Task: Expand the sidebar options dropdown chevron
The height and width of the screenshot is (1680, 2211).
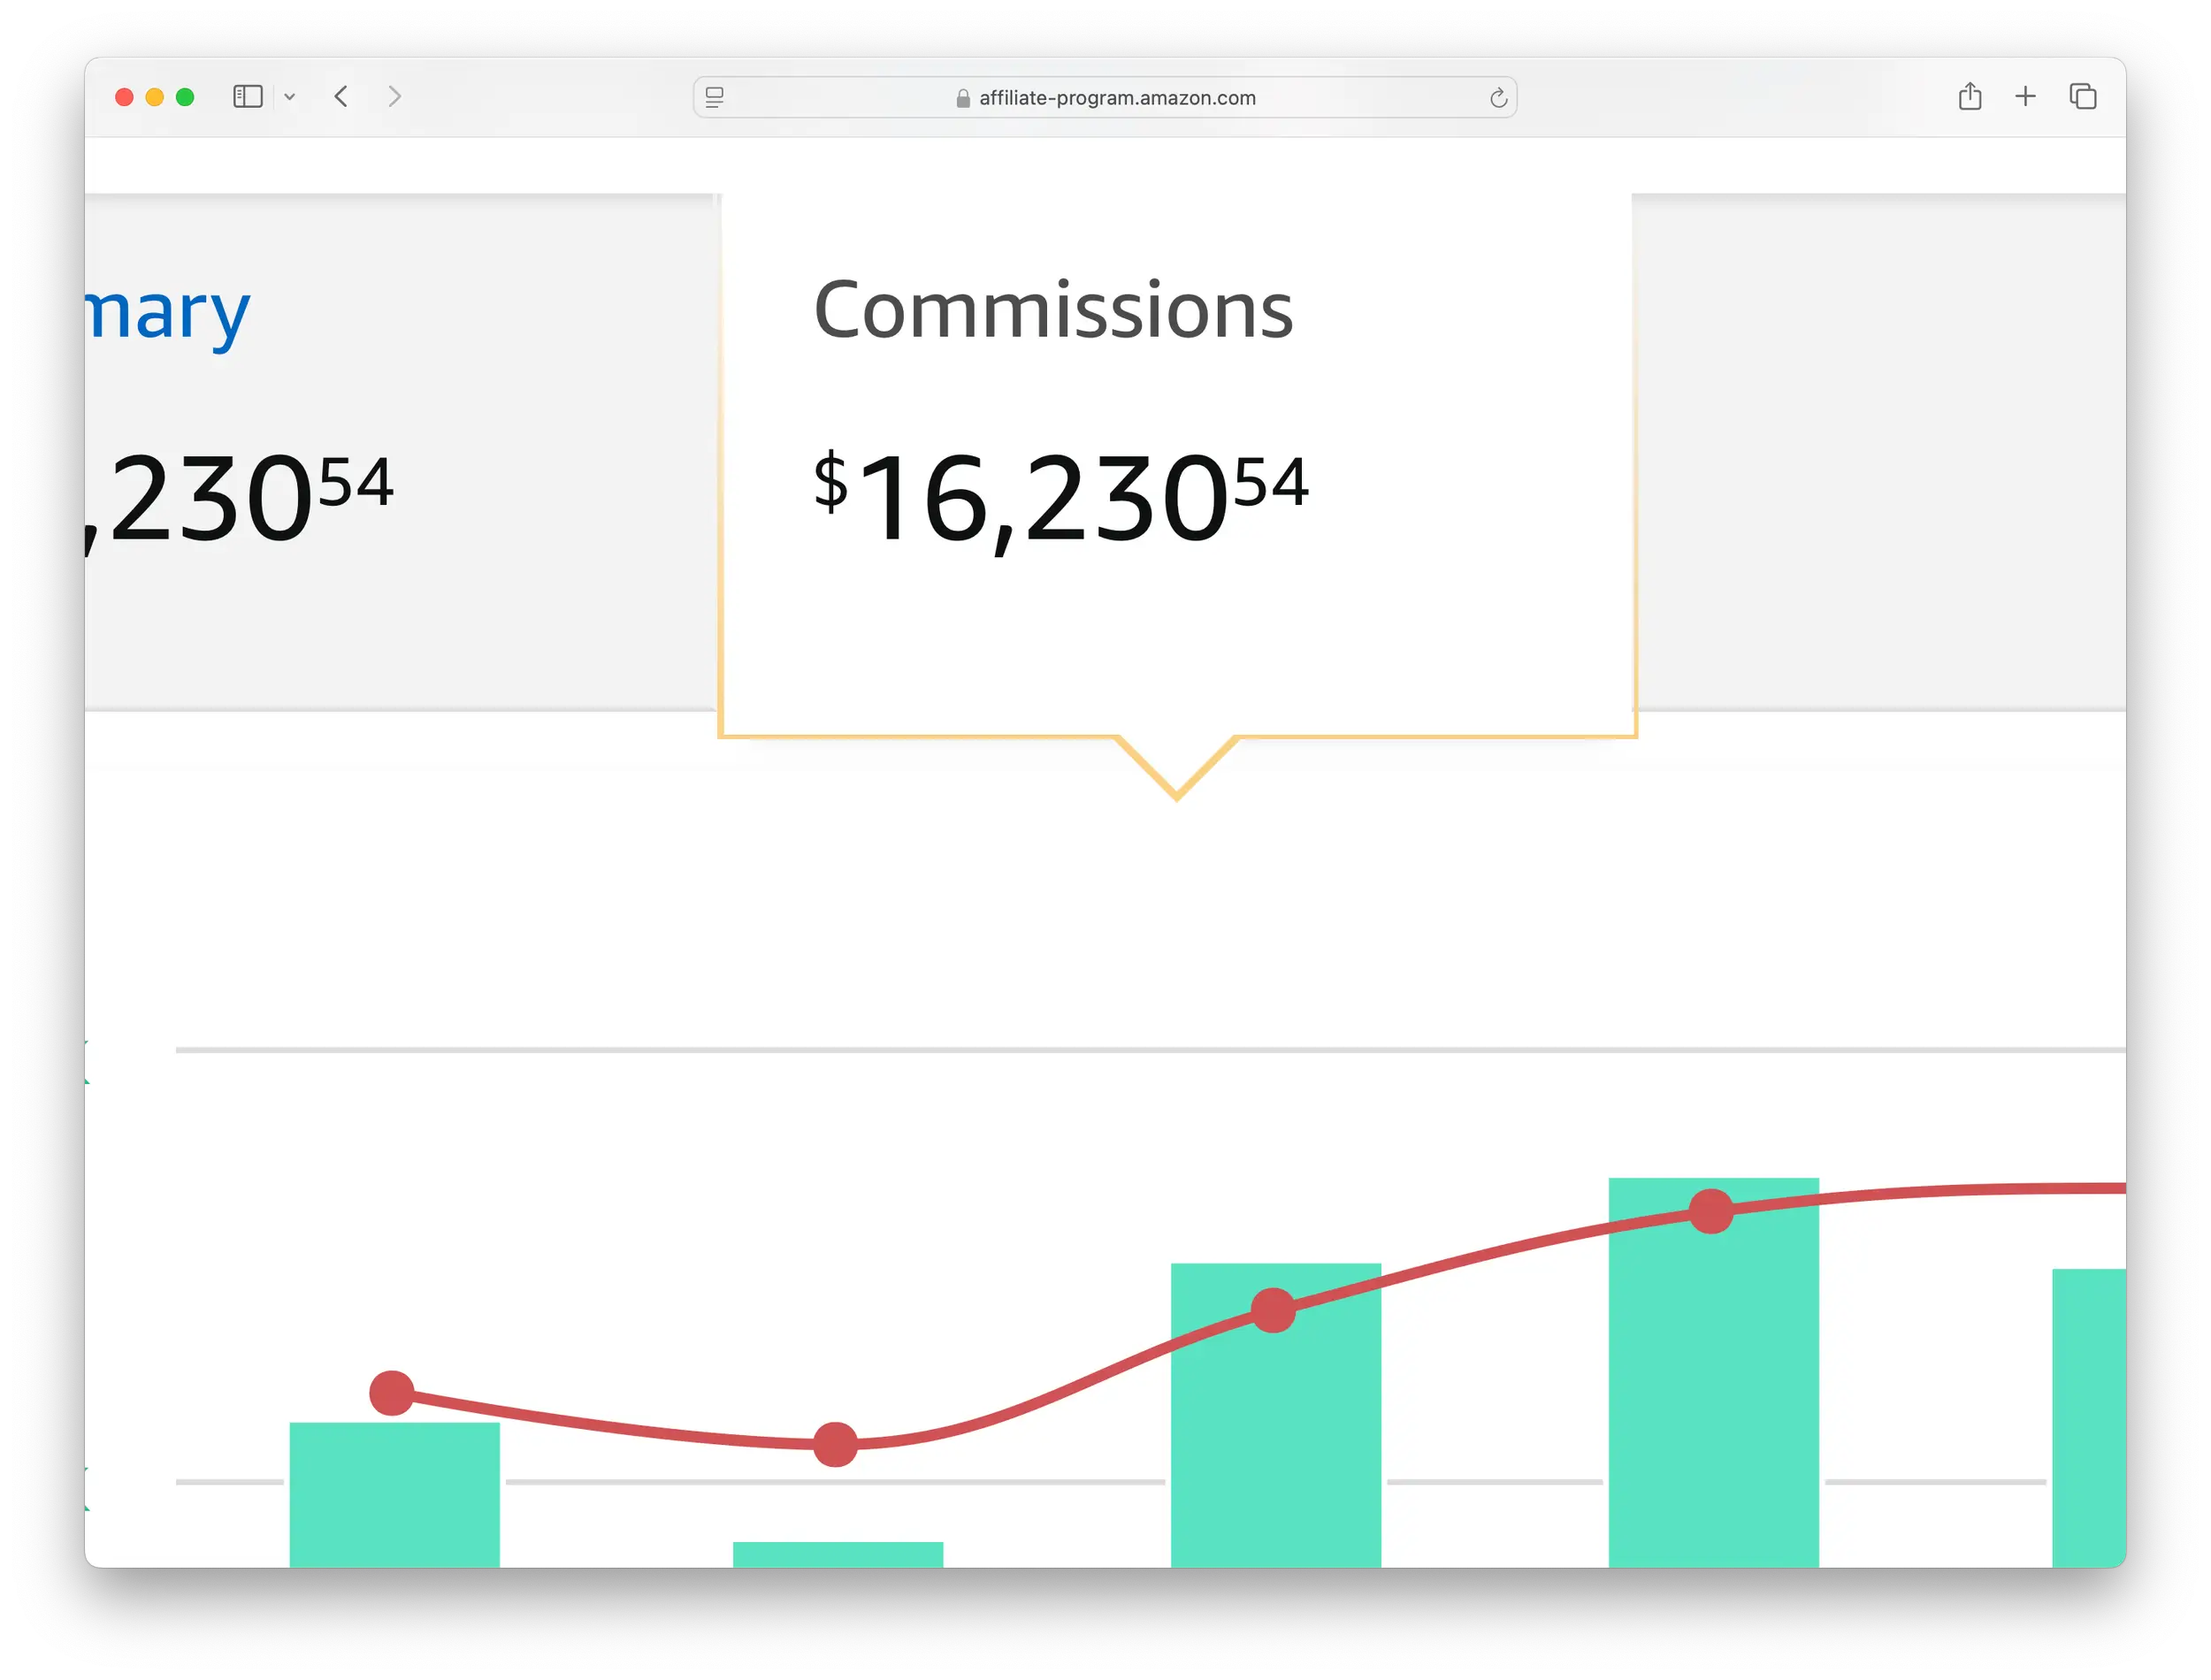Action: [290, 97]
